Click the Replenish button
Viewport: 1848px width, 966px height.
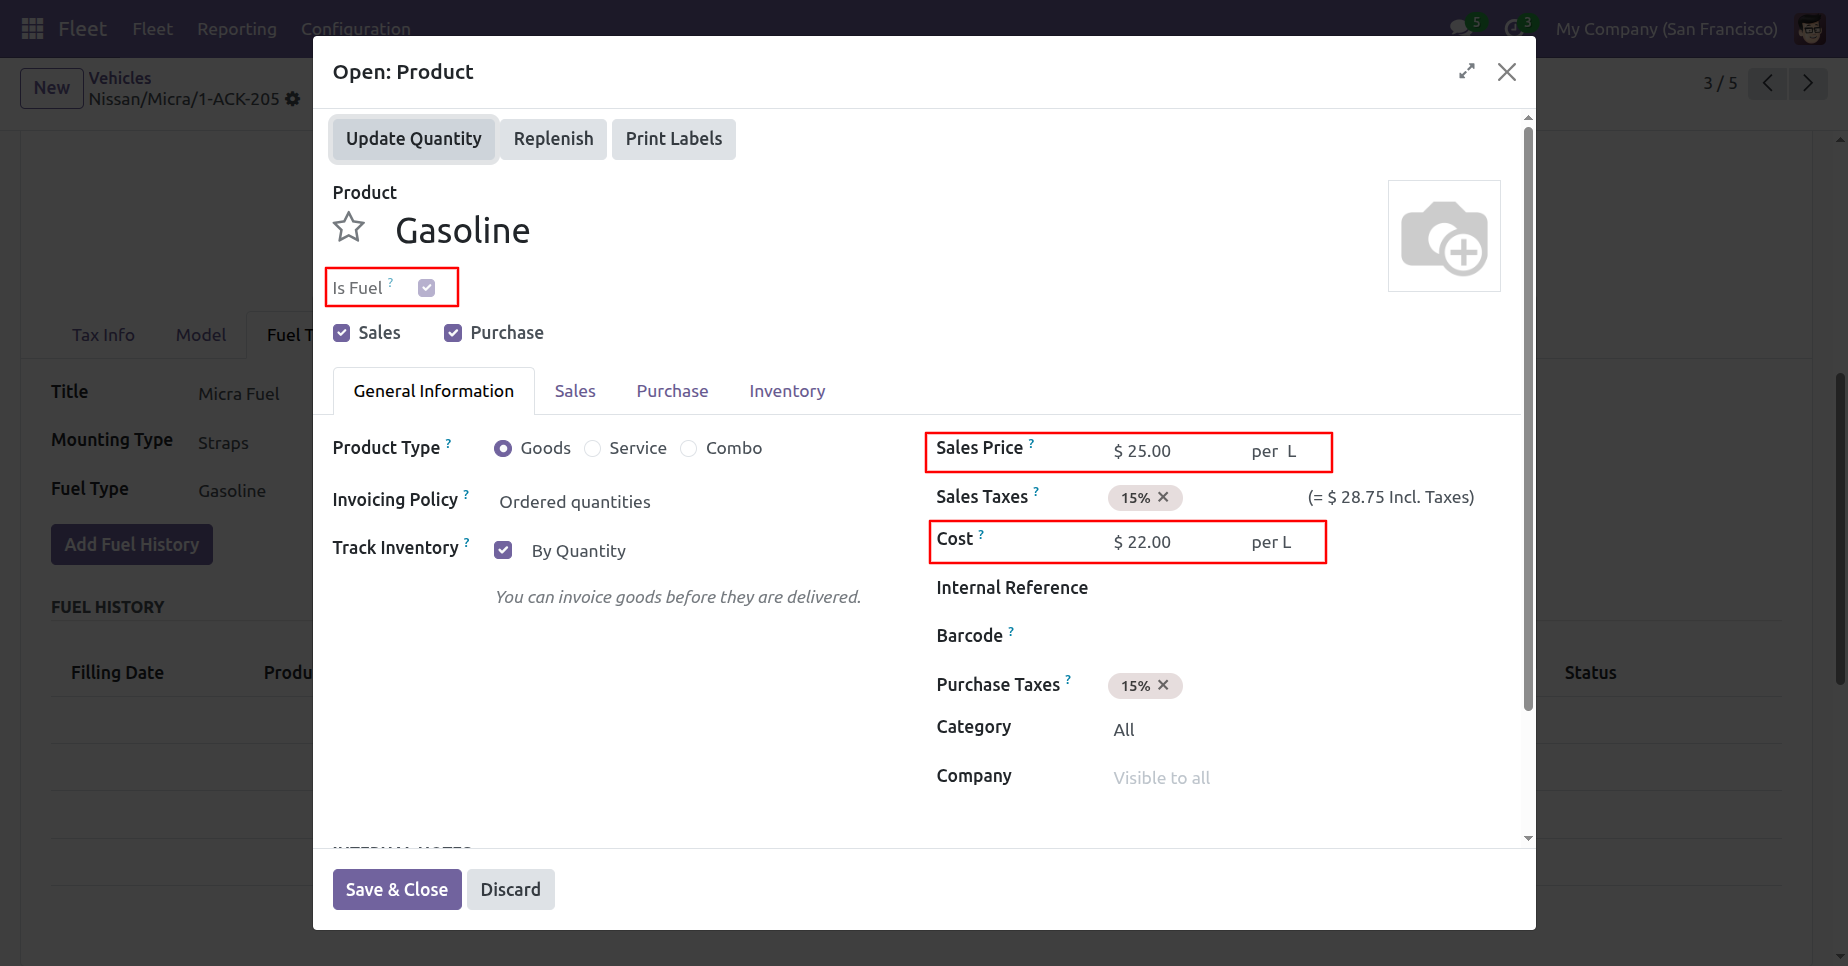point(553,139)
